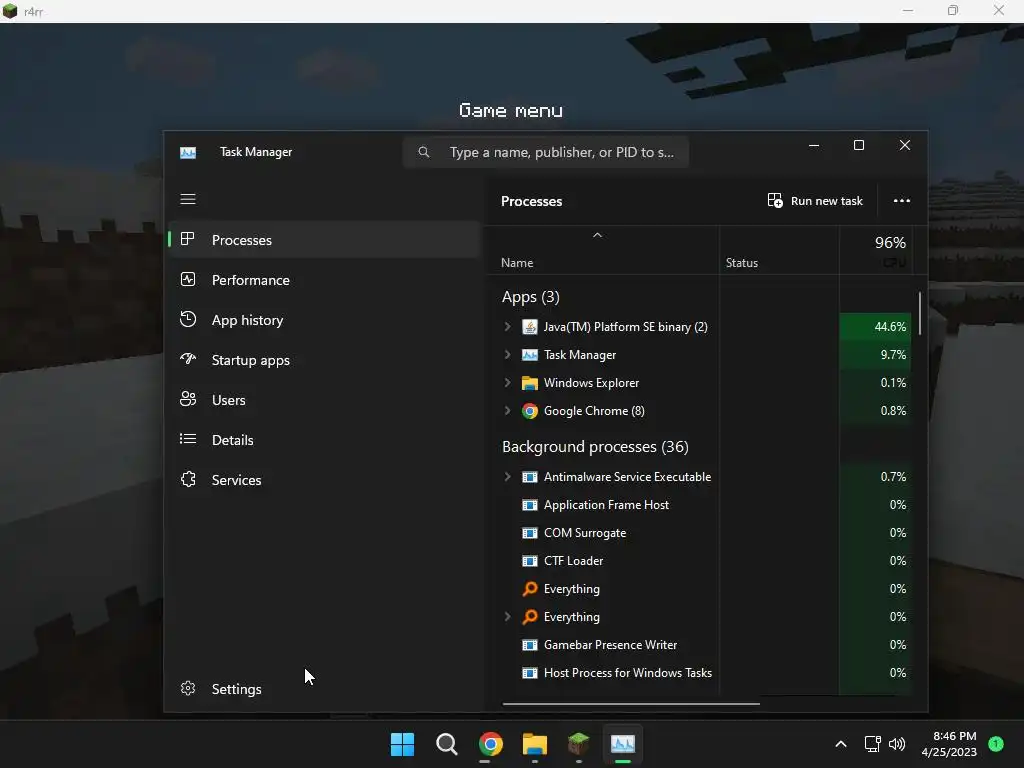
Task: Click the Background processes (36) header
Action: pyautogui.click(x=595, y=447)
